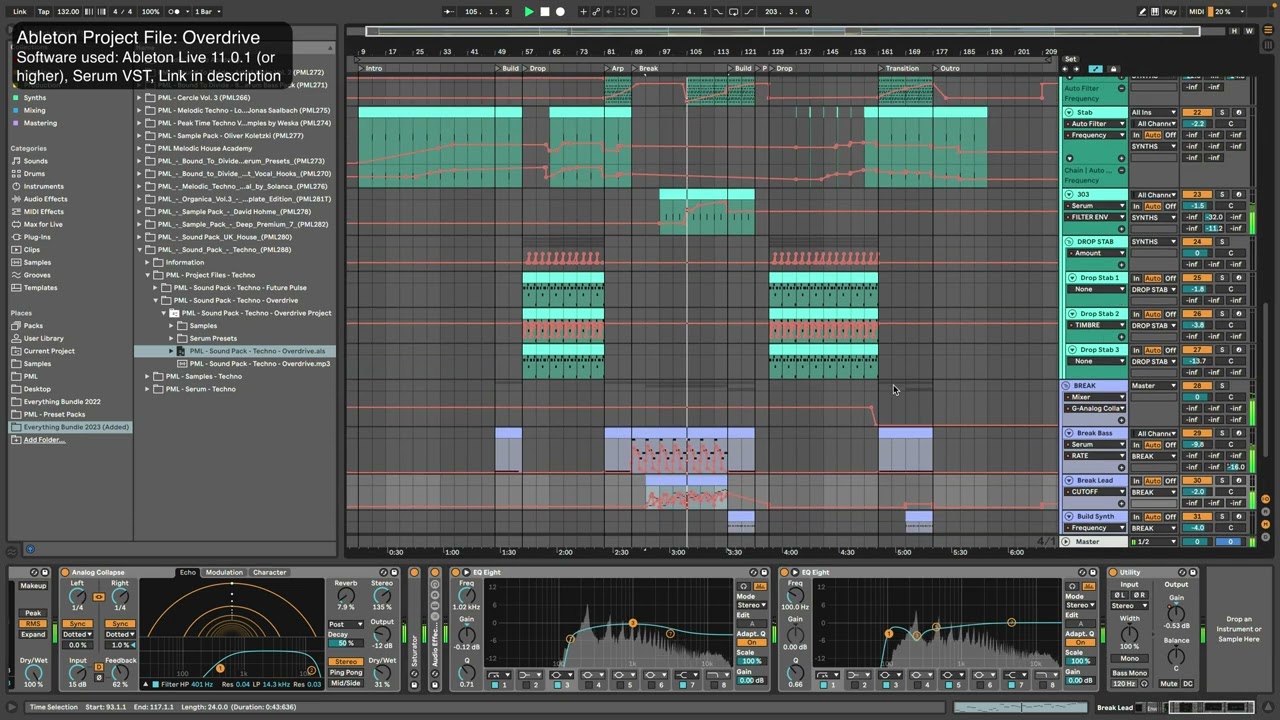Toggle Utility Mono button

[1129, 660]
